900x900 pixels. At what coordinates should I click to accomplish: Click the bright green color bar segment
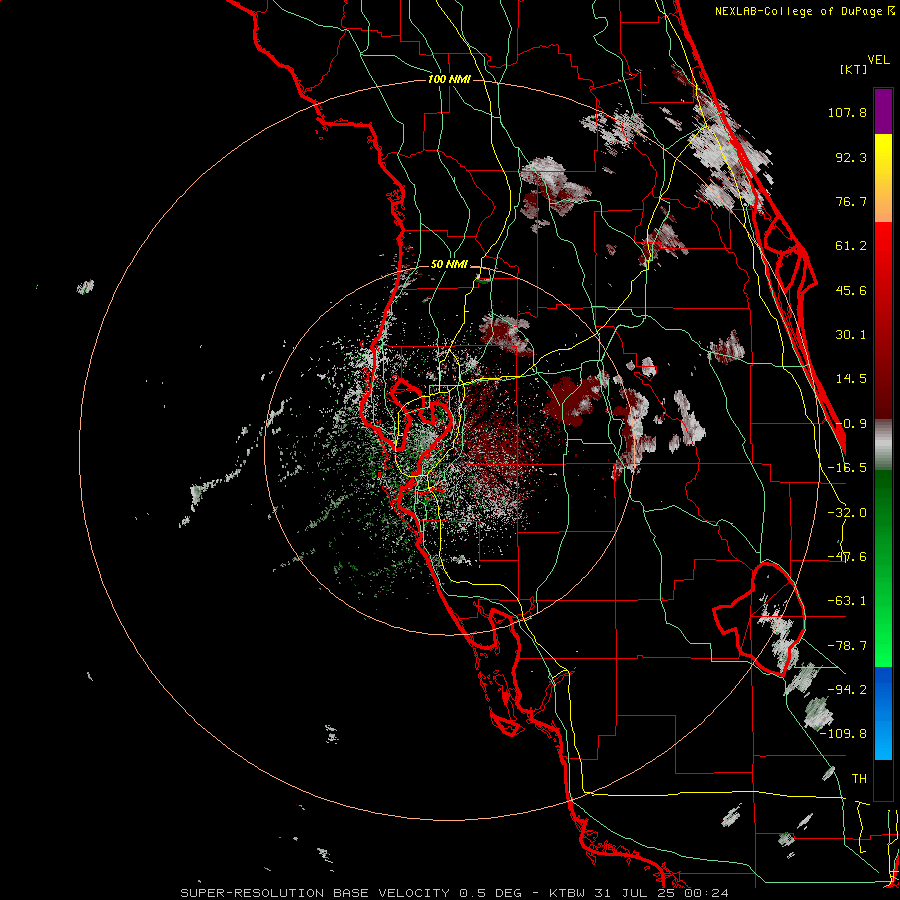[x=883, y=568]
